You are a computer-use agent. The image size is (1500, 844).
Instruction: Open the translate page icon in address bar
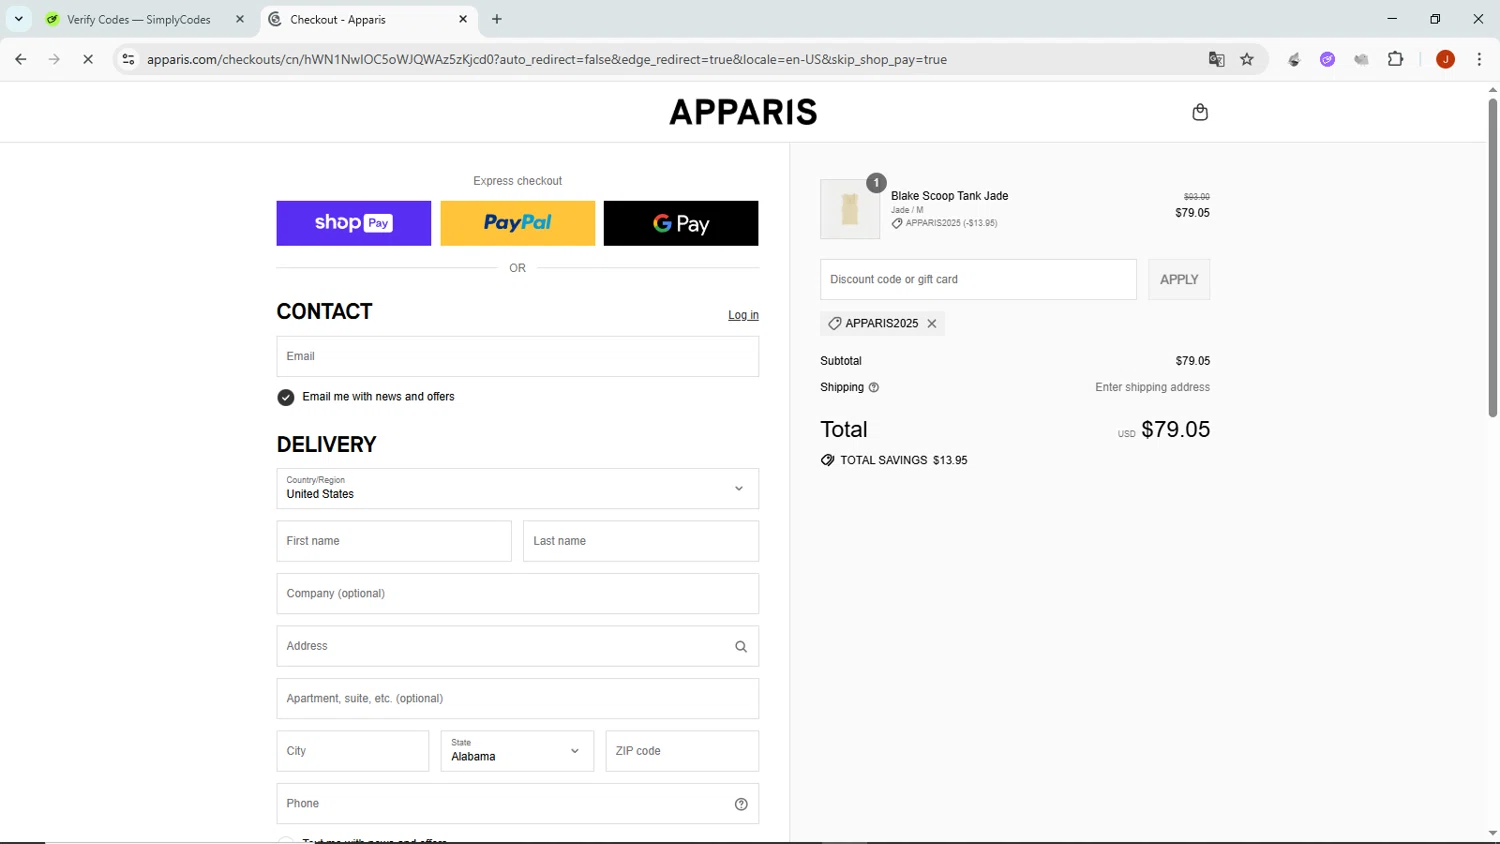tap(1216, 60)
